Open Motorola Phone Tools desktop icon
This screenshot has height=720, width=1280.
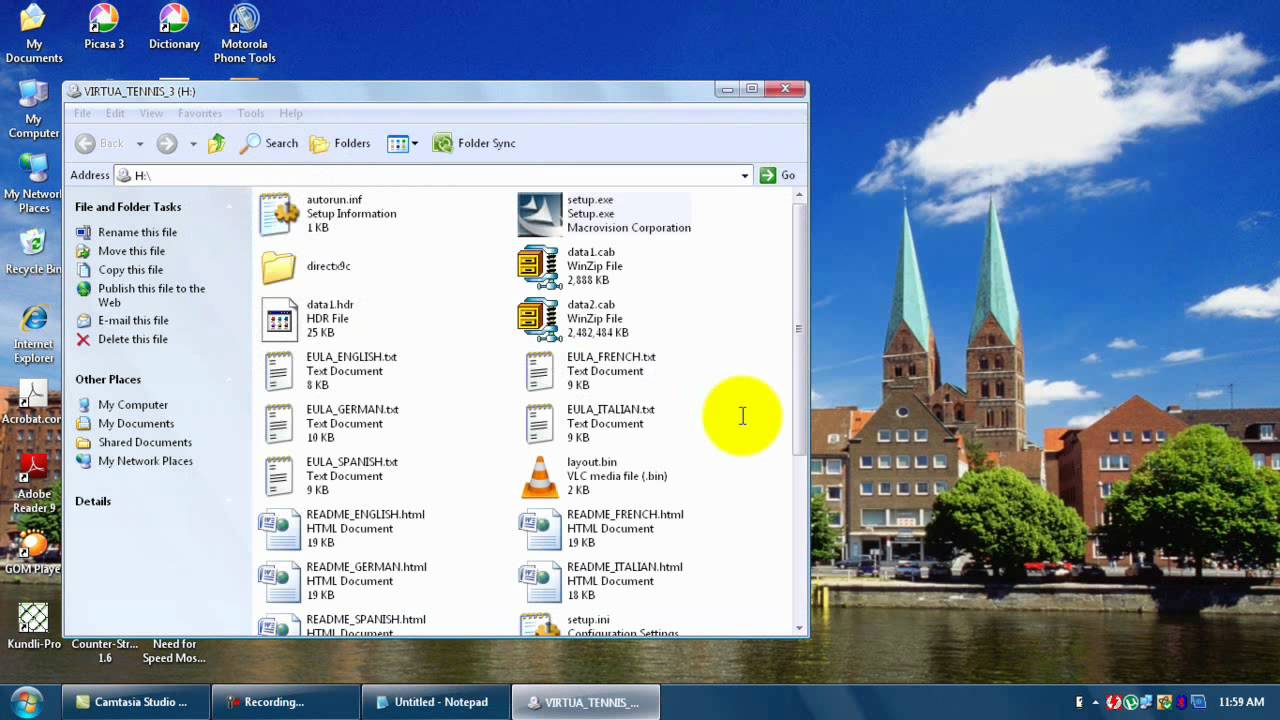click(x=244, y=34)
